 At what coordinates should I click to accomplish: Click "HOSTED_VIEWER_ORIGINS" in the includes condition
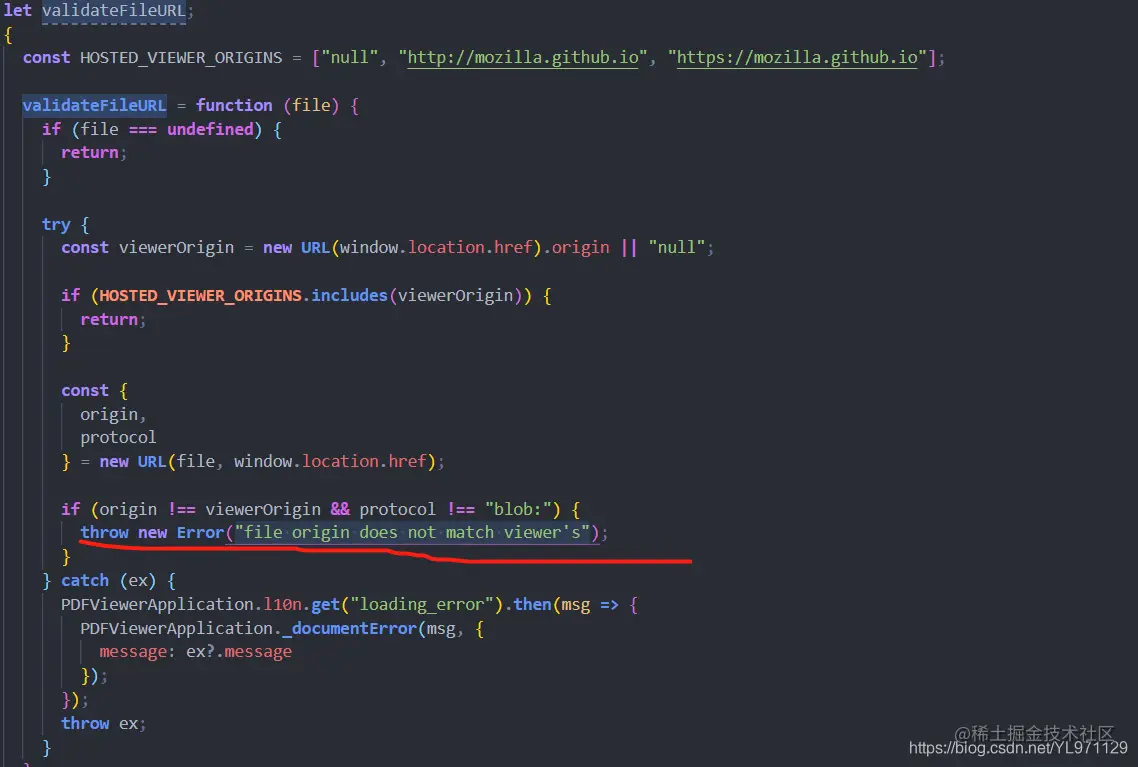pyautogui.click(x=200, y=295)
